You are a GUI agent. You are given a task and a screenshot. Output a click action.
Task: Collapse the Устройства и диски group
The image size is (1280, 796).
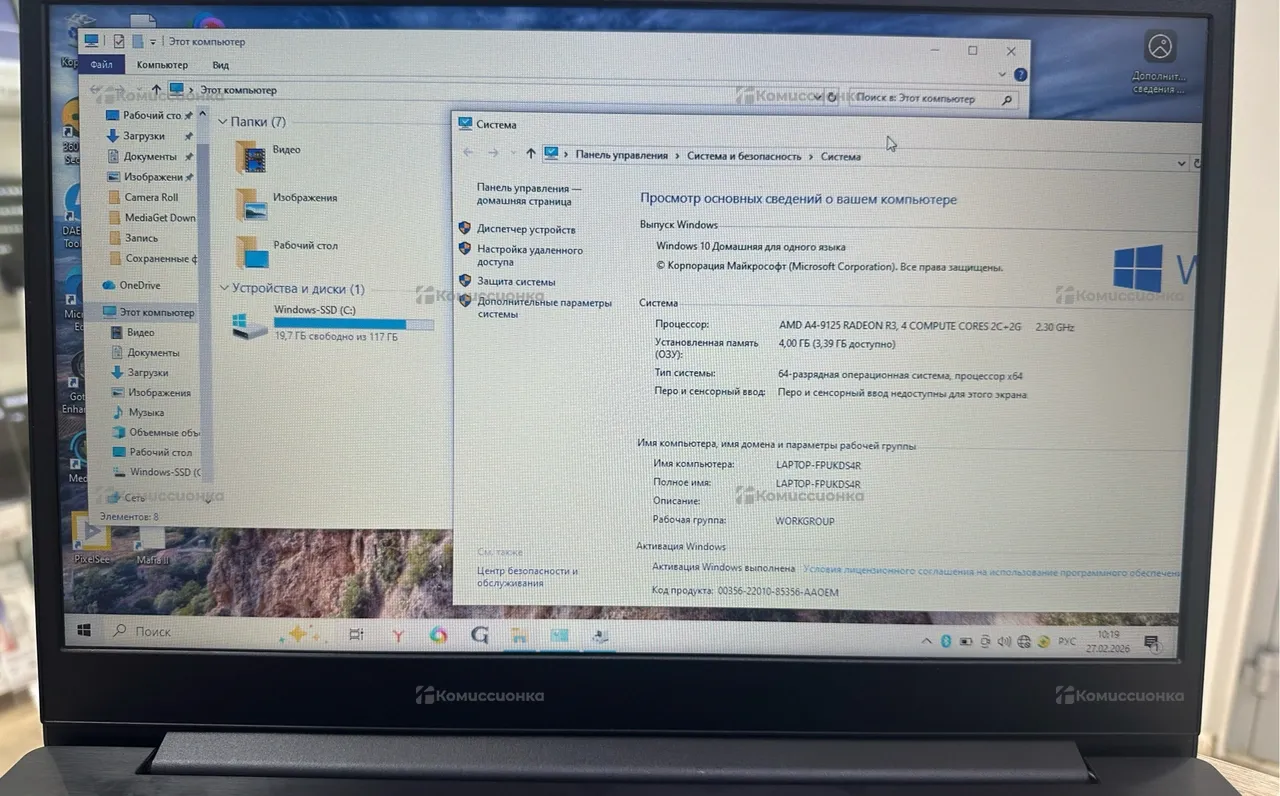tap(223, 288)
